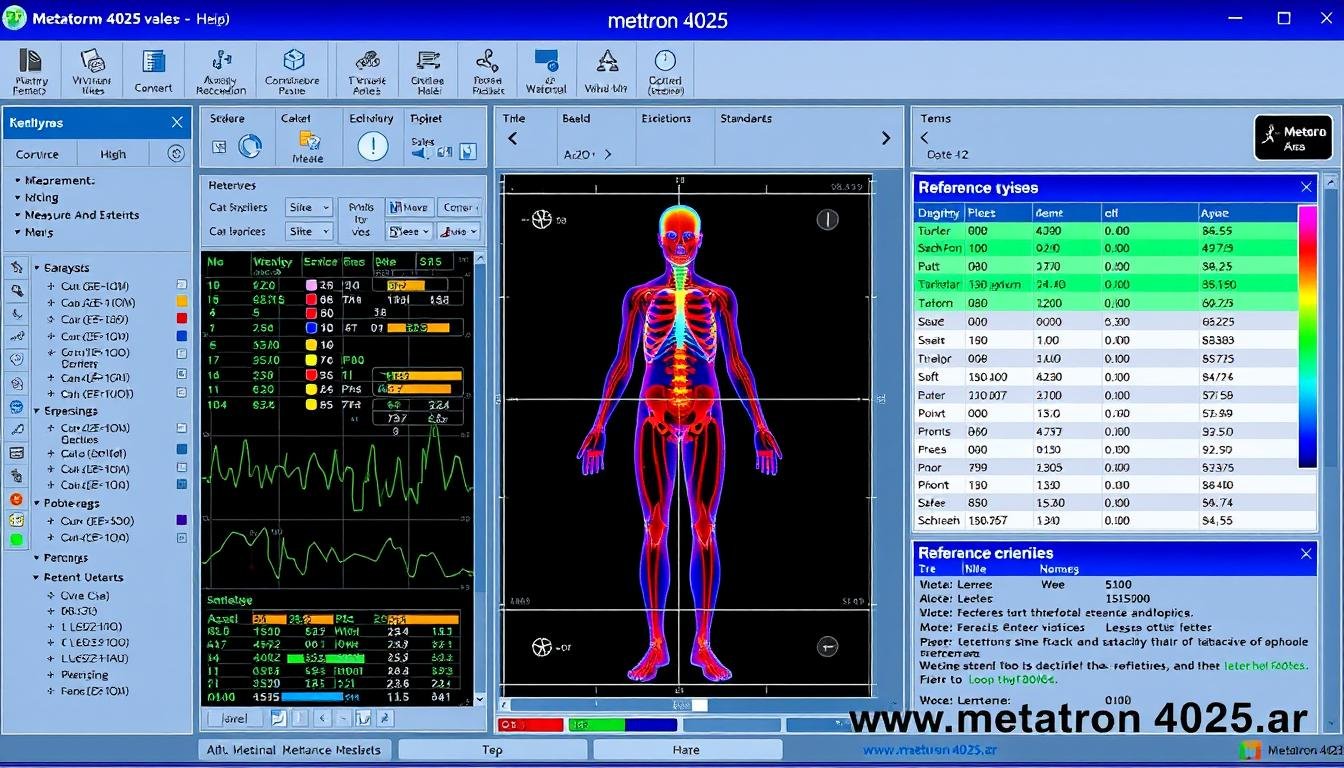
Task: Open the Site dropdown next to Cat Stellers
Action: tap(308, 207)
